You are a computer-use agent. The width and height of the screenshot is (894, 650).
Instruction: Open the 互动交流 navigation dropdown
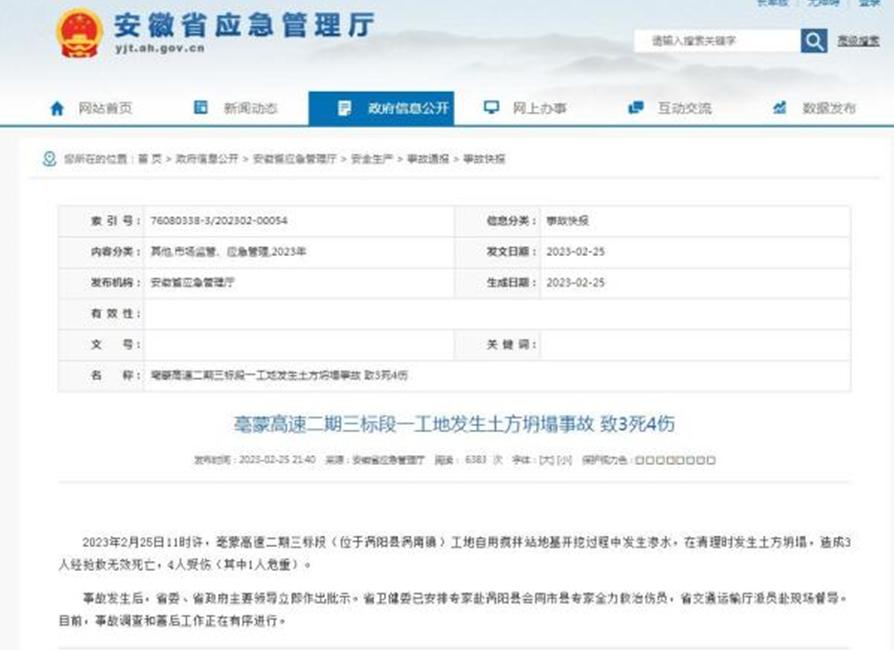point(685,108)
